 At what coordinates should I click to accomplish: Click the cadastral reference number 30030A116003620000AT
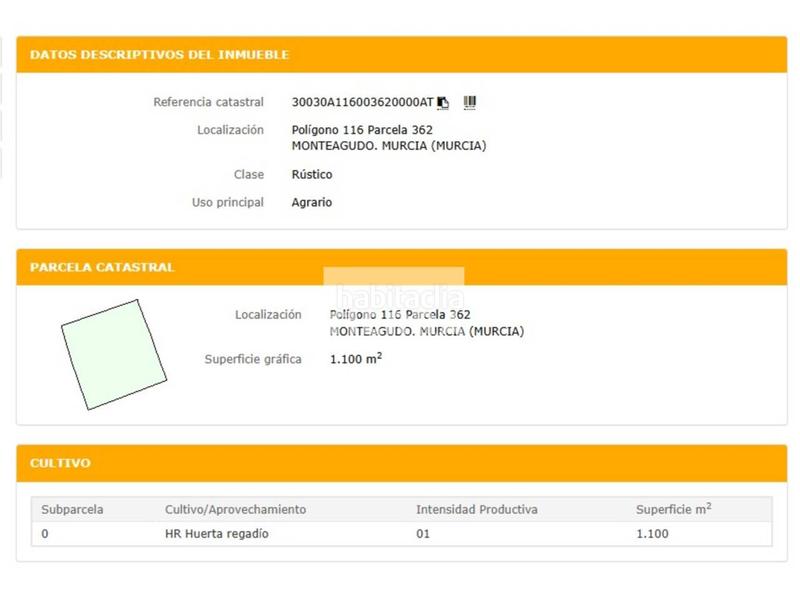pyautogui.click(x=362, y=102)
